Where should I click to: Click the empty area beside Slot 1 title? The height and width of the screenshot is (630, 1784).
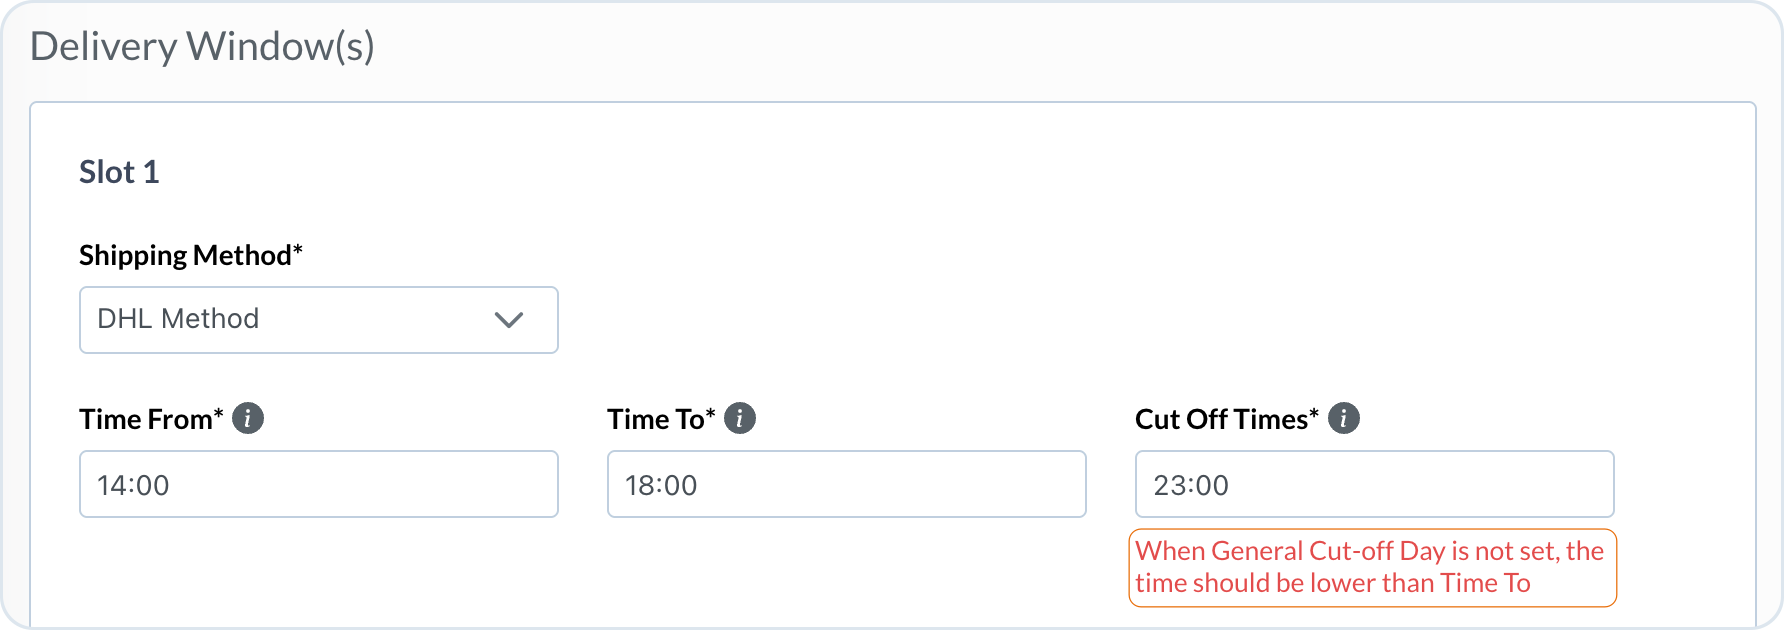coord(900,172)
